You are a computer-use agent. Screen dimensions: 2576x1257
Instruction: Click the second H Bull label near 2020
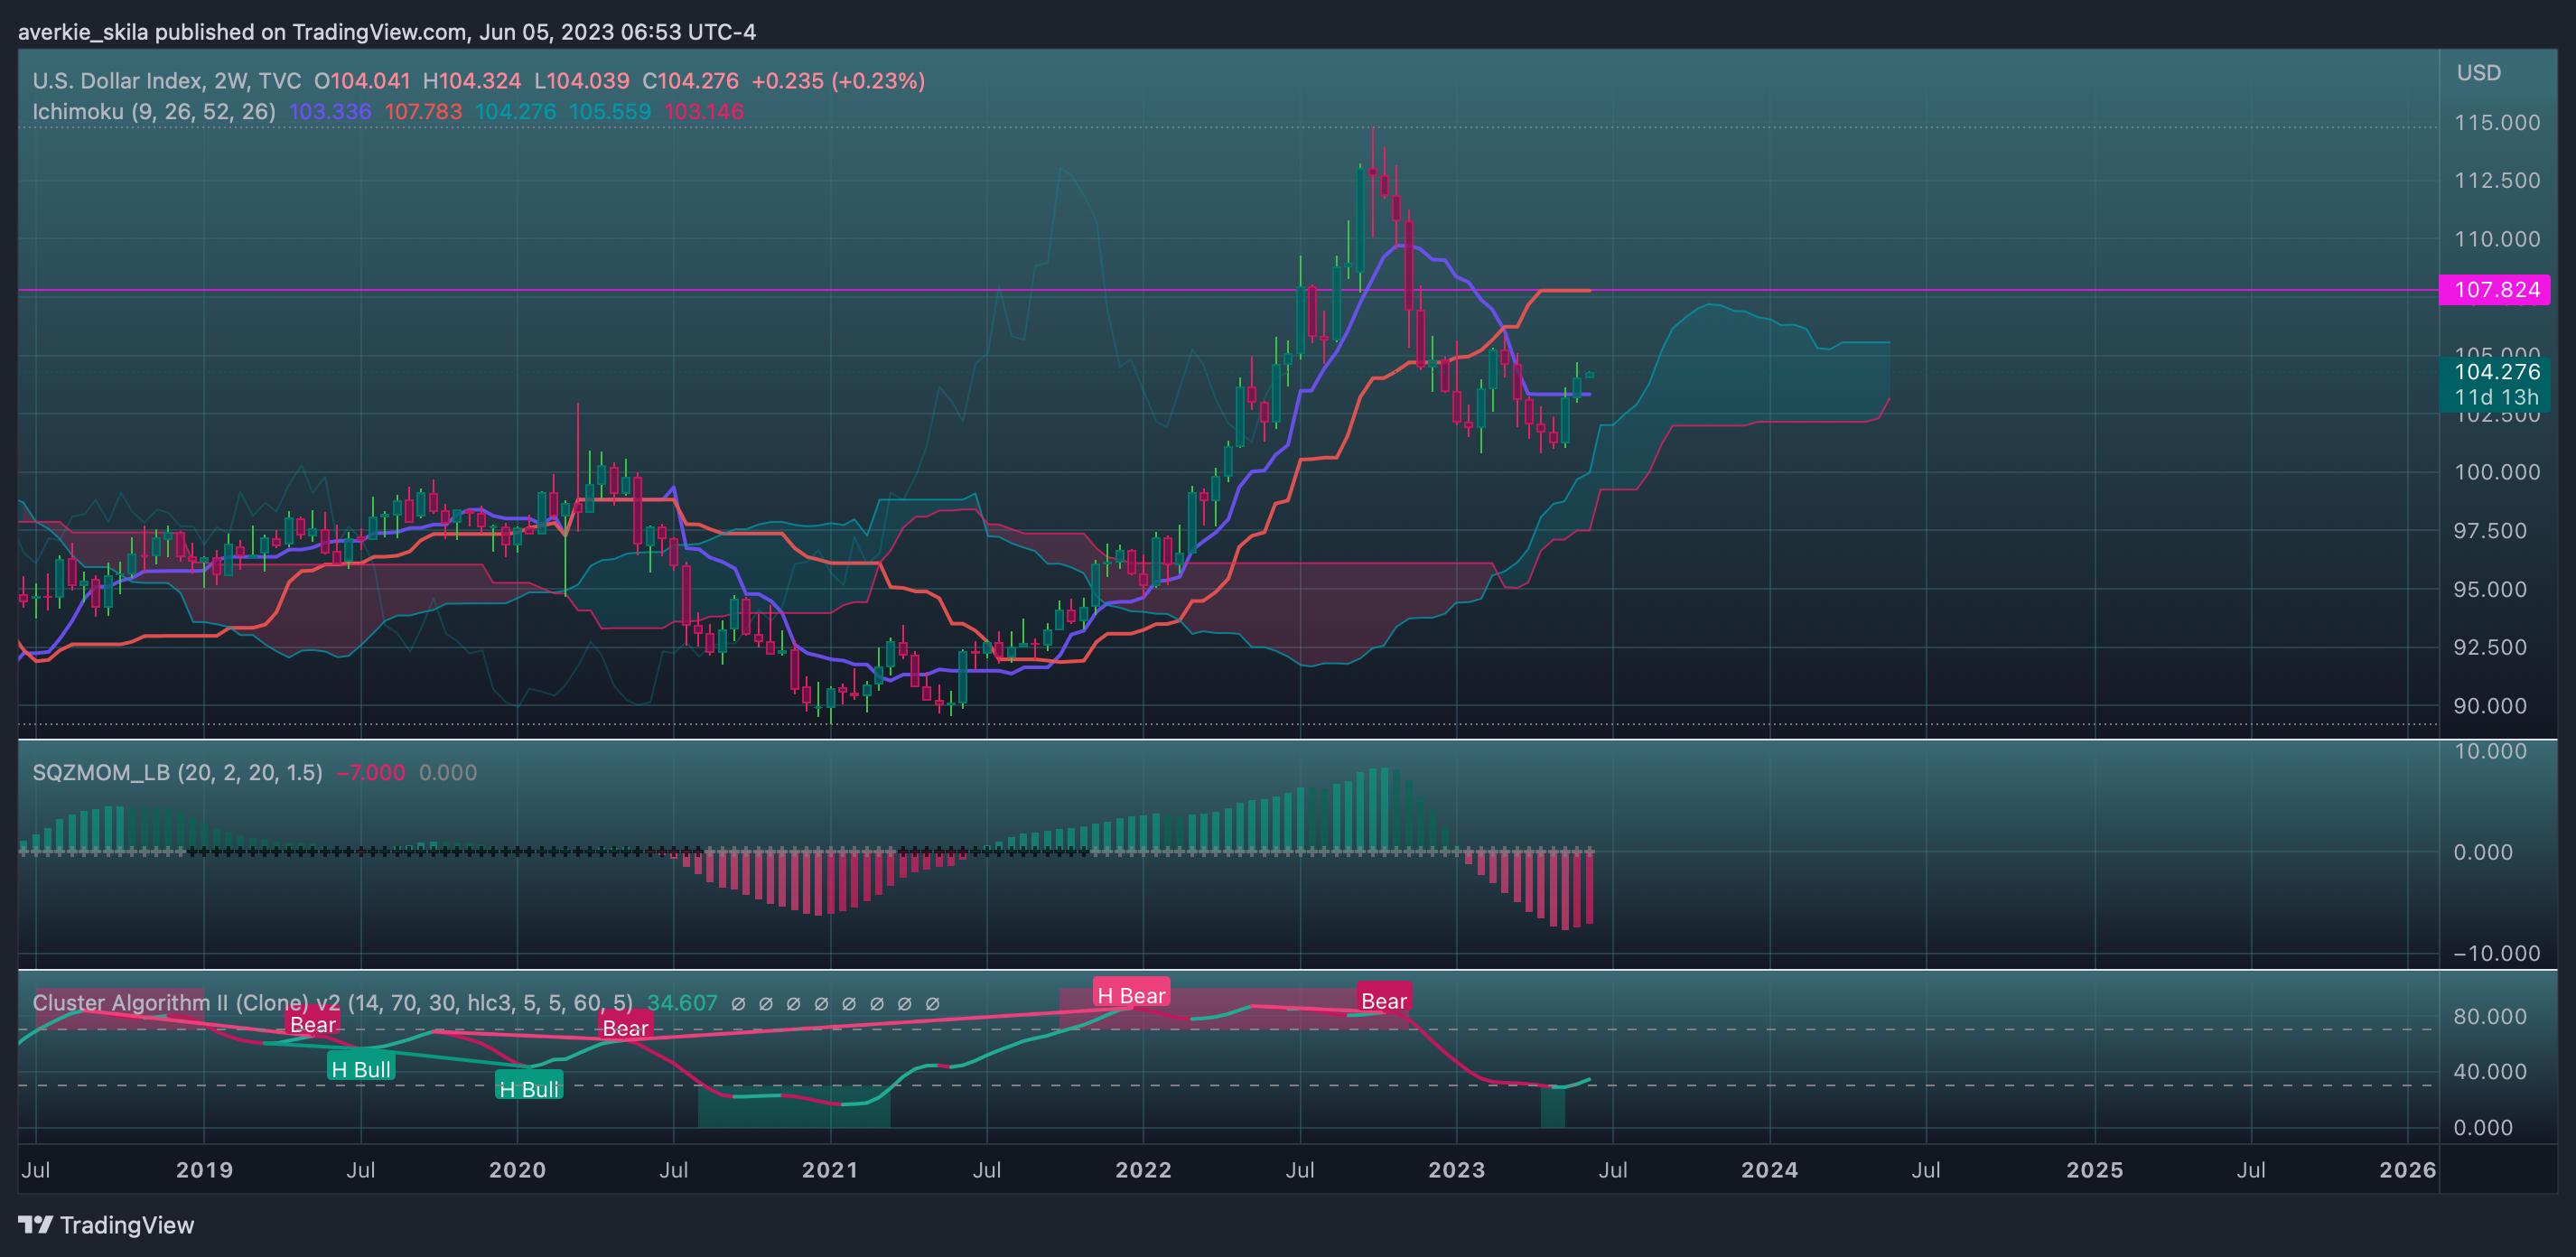[529, 1088]
